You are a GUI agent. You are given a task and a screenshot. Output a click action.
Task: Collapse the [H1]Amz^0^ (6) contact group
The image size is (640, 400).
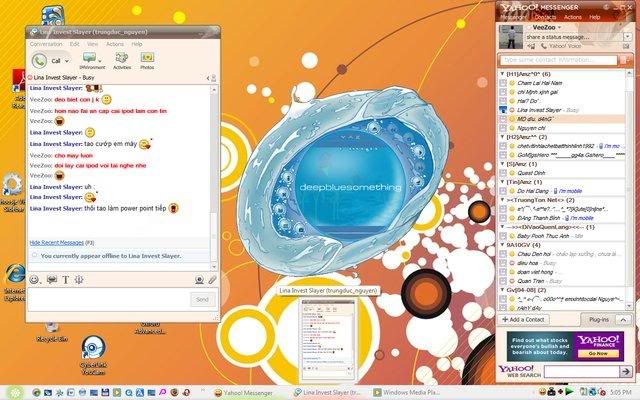coord(502,74)
